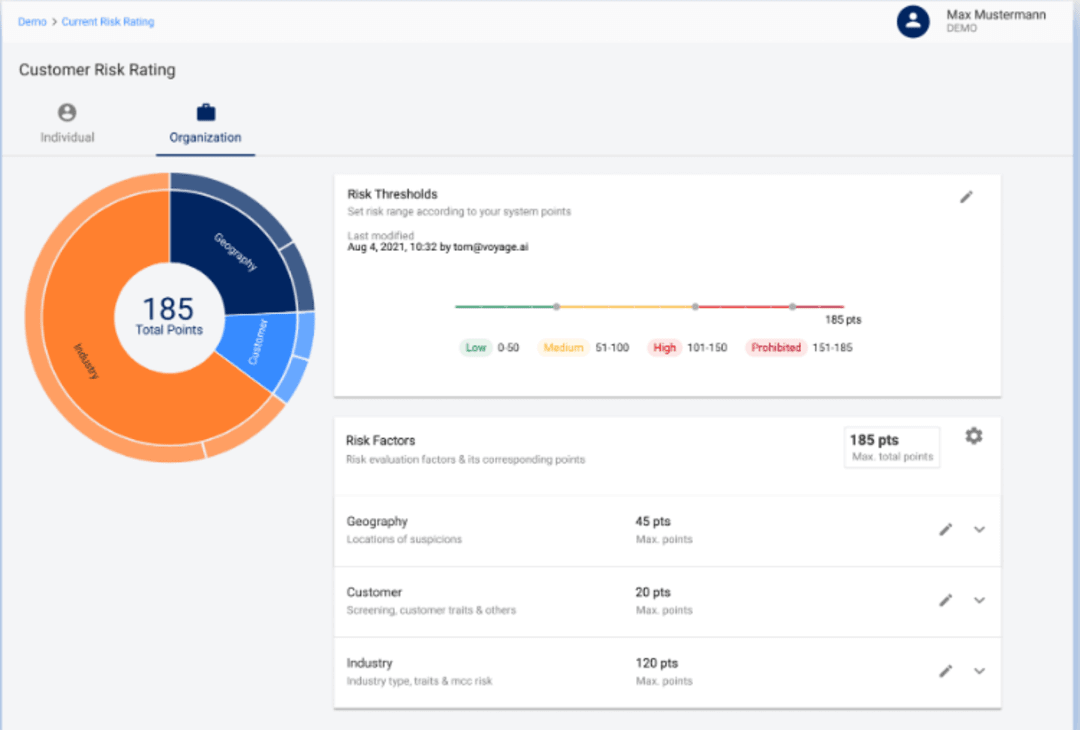The width and height of the screenshot is (1080, 730).
Task: Edit the Geography risk factor with pencil icon
Action: 945,529
